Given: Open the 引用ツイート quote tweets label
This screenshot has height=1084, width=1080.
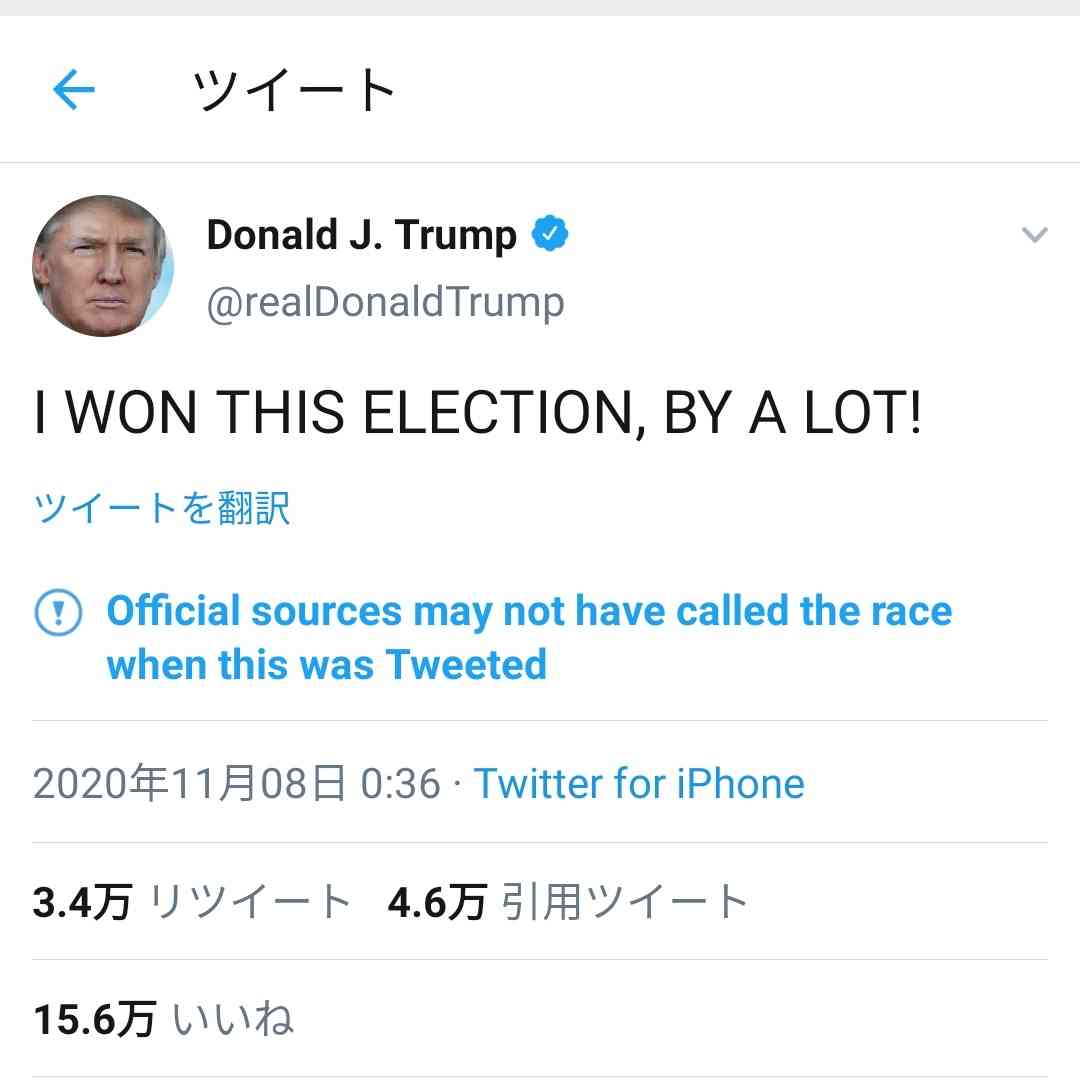Looking at the screenshot, I should click(x=625, y=902).
